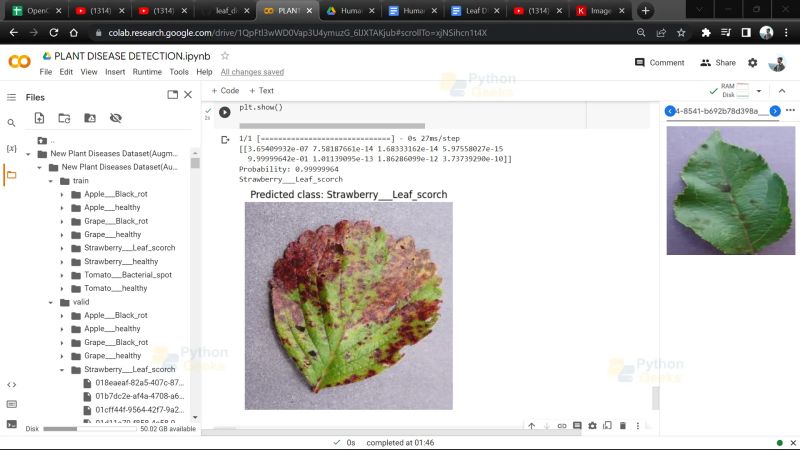Open the View menu
This screenshot has height=450, width=800.
[89, 72]
